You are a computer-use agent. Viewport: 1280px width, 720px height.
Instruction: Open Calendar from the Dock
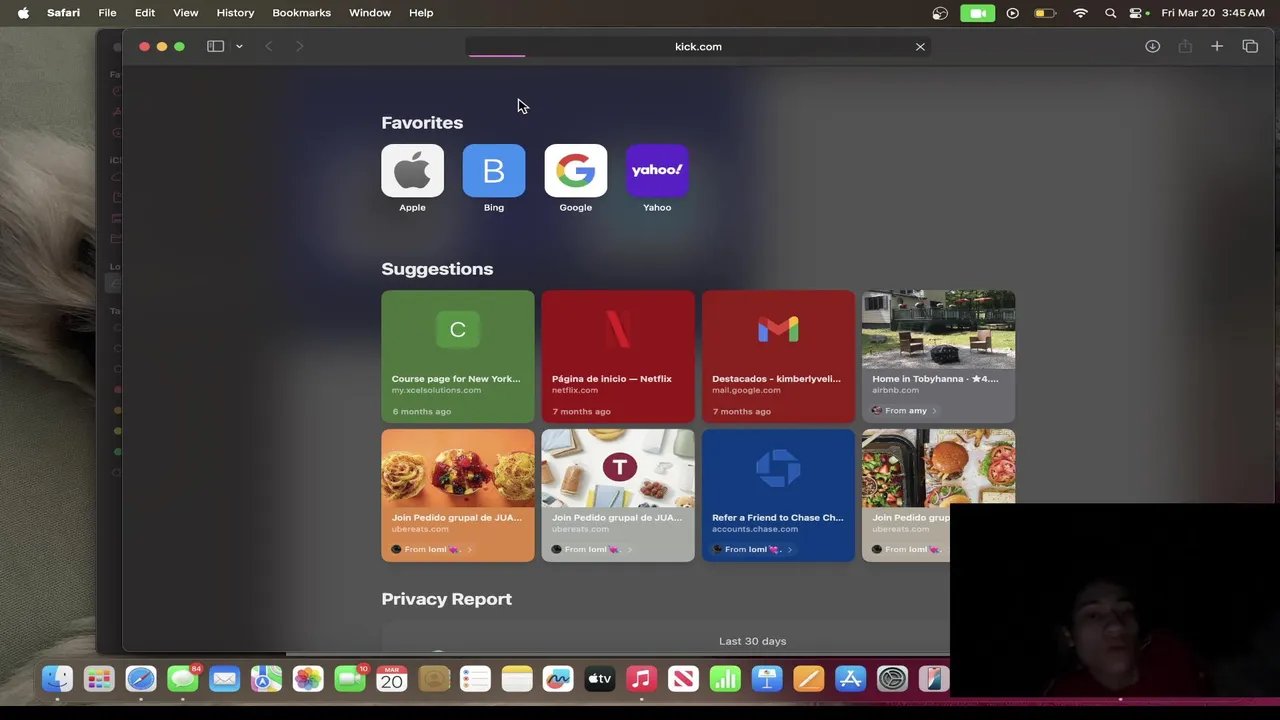coord(391,680)
